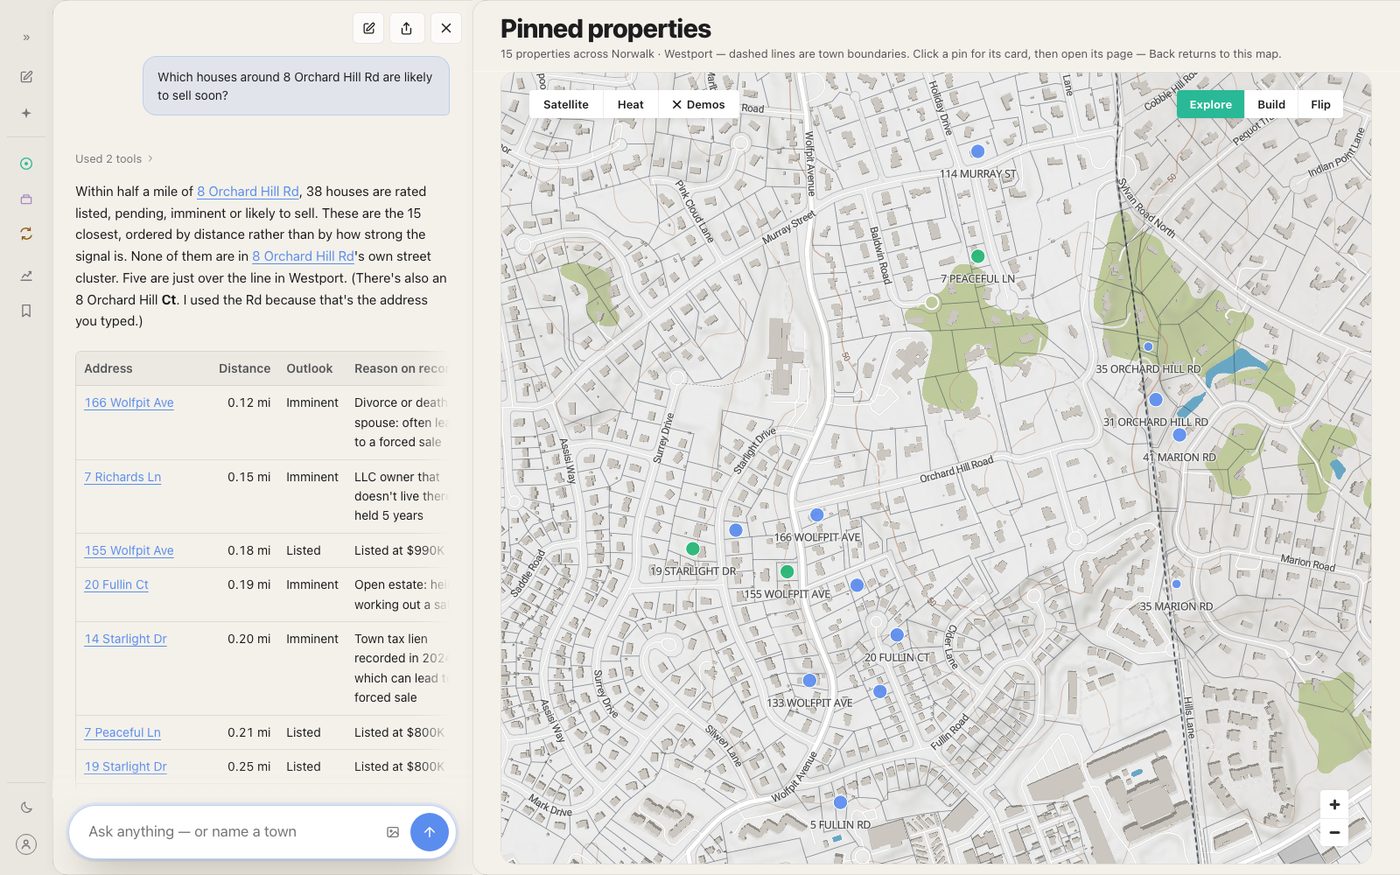Open the 155 Wolfpit Ave table link
Viewport: 1400px width, 875px height.
(129, 551)
